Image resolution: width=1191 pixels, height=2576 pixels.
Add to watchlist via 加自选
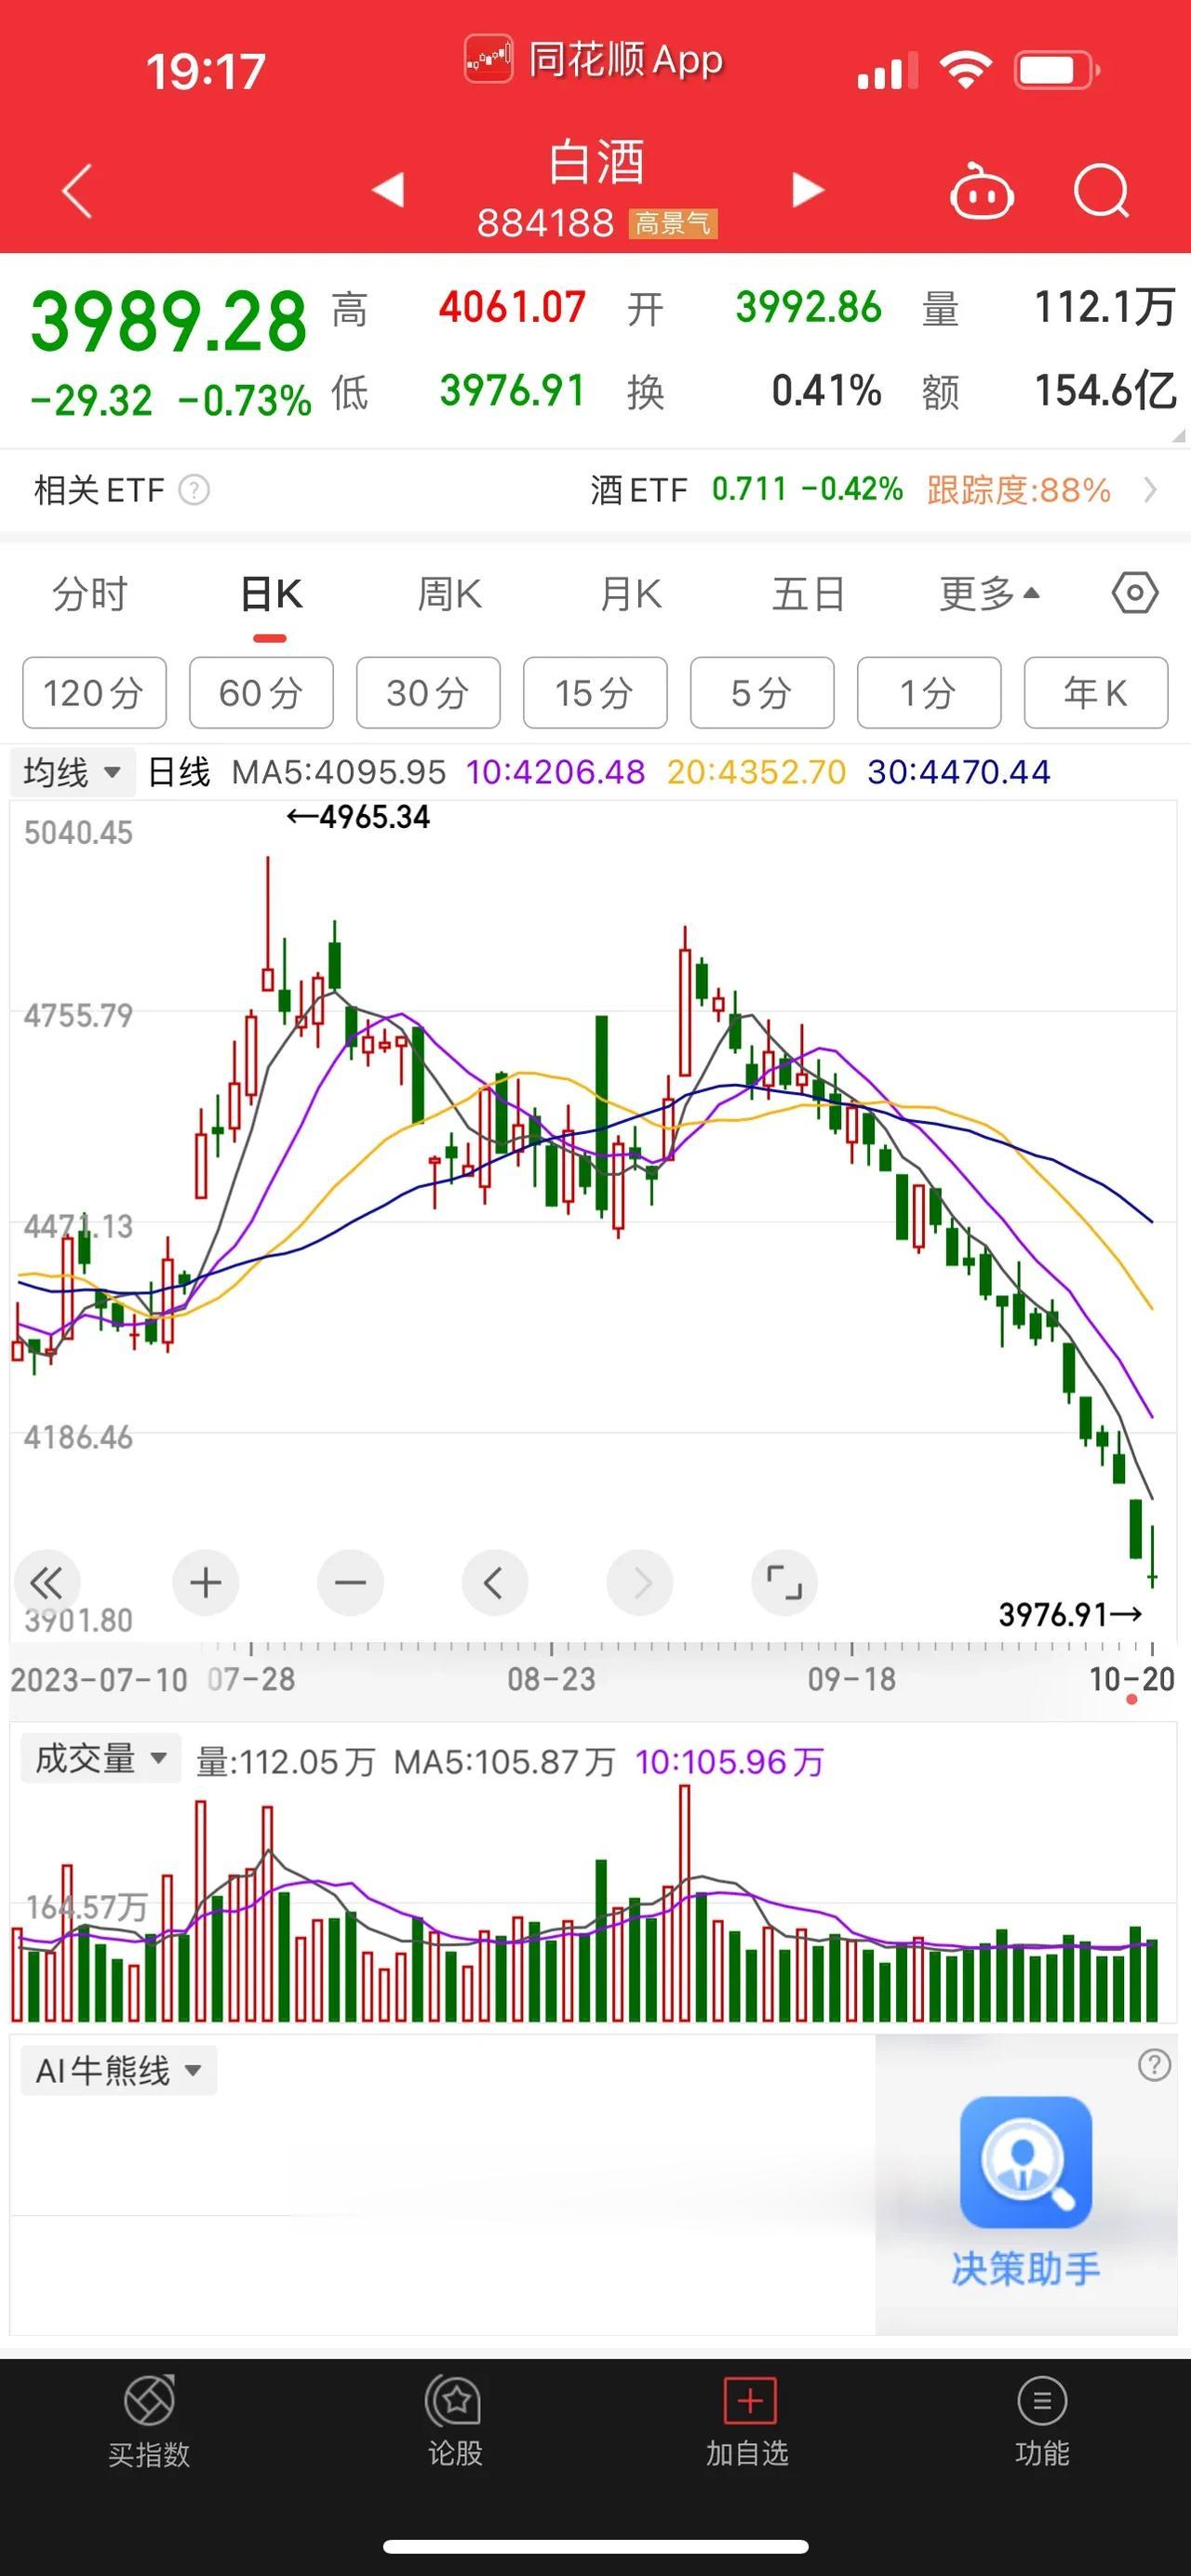point(748,2420)
